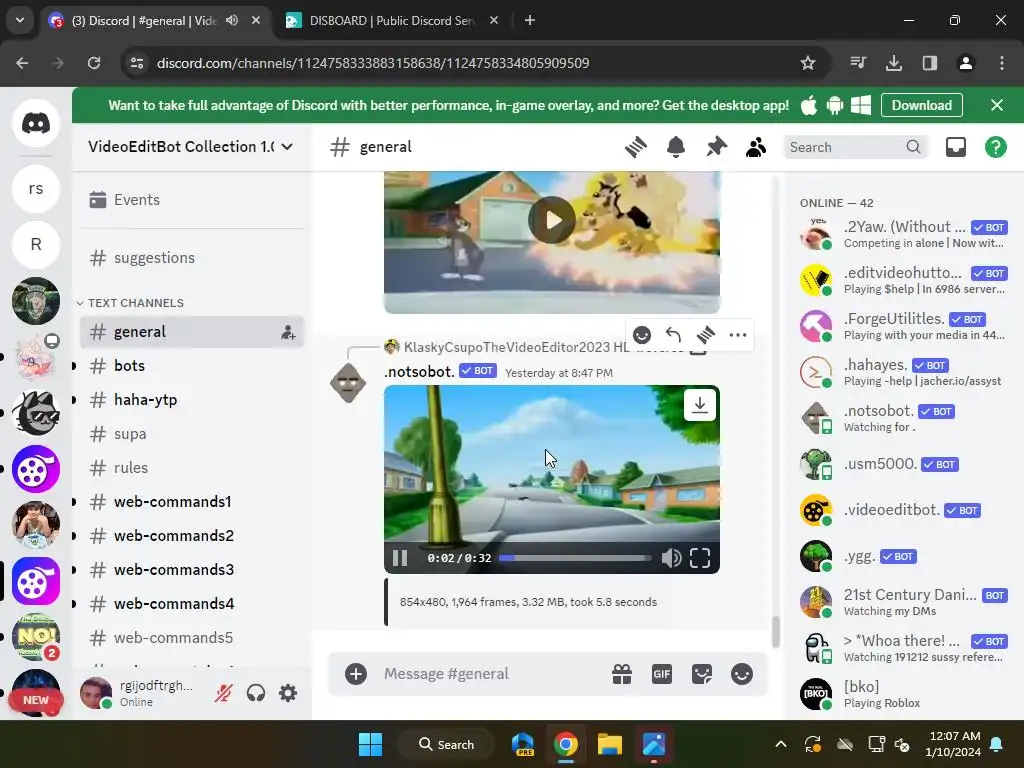Enter video fullscreen mode
The width and height of the screenshot is (1024, 768).
699,558
